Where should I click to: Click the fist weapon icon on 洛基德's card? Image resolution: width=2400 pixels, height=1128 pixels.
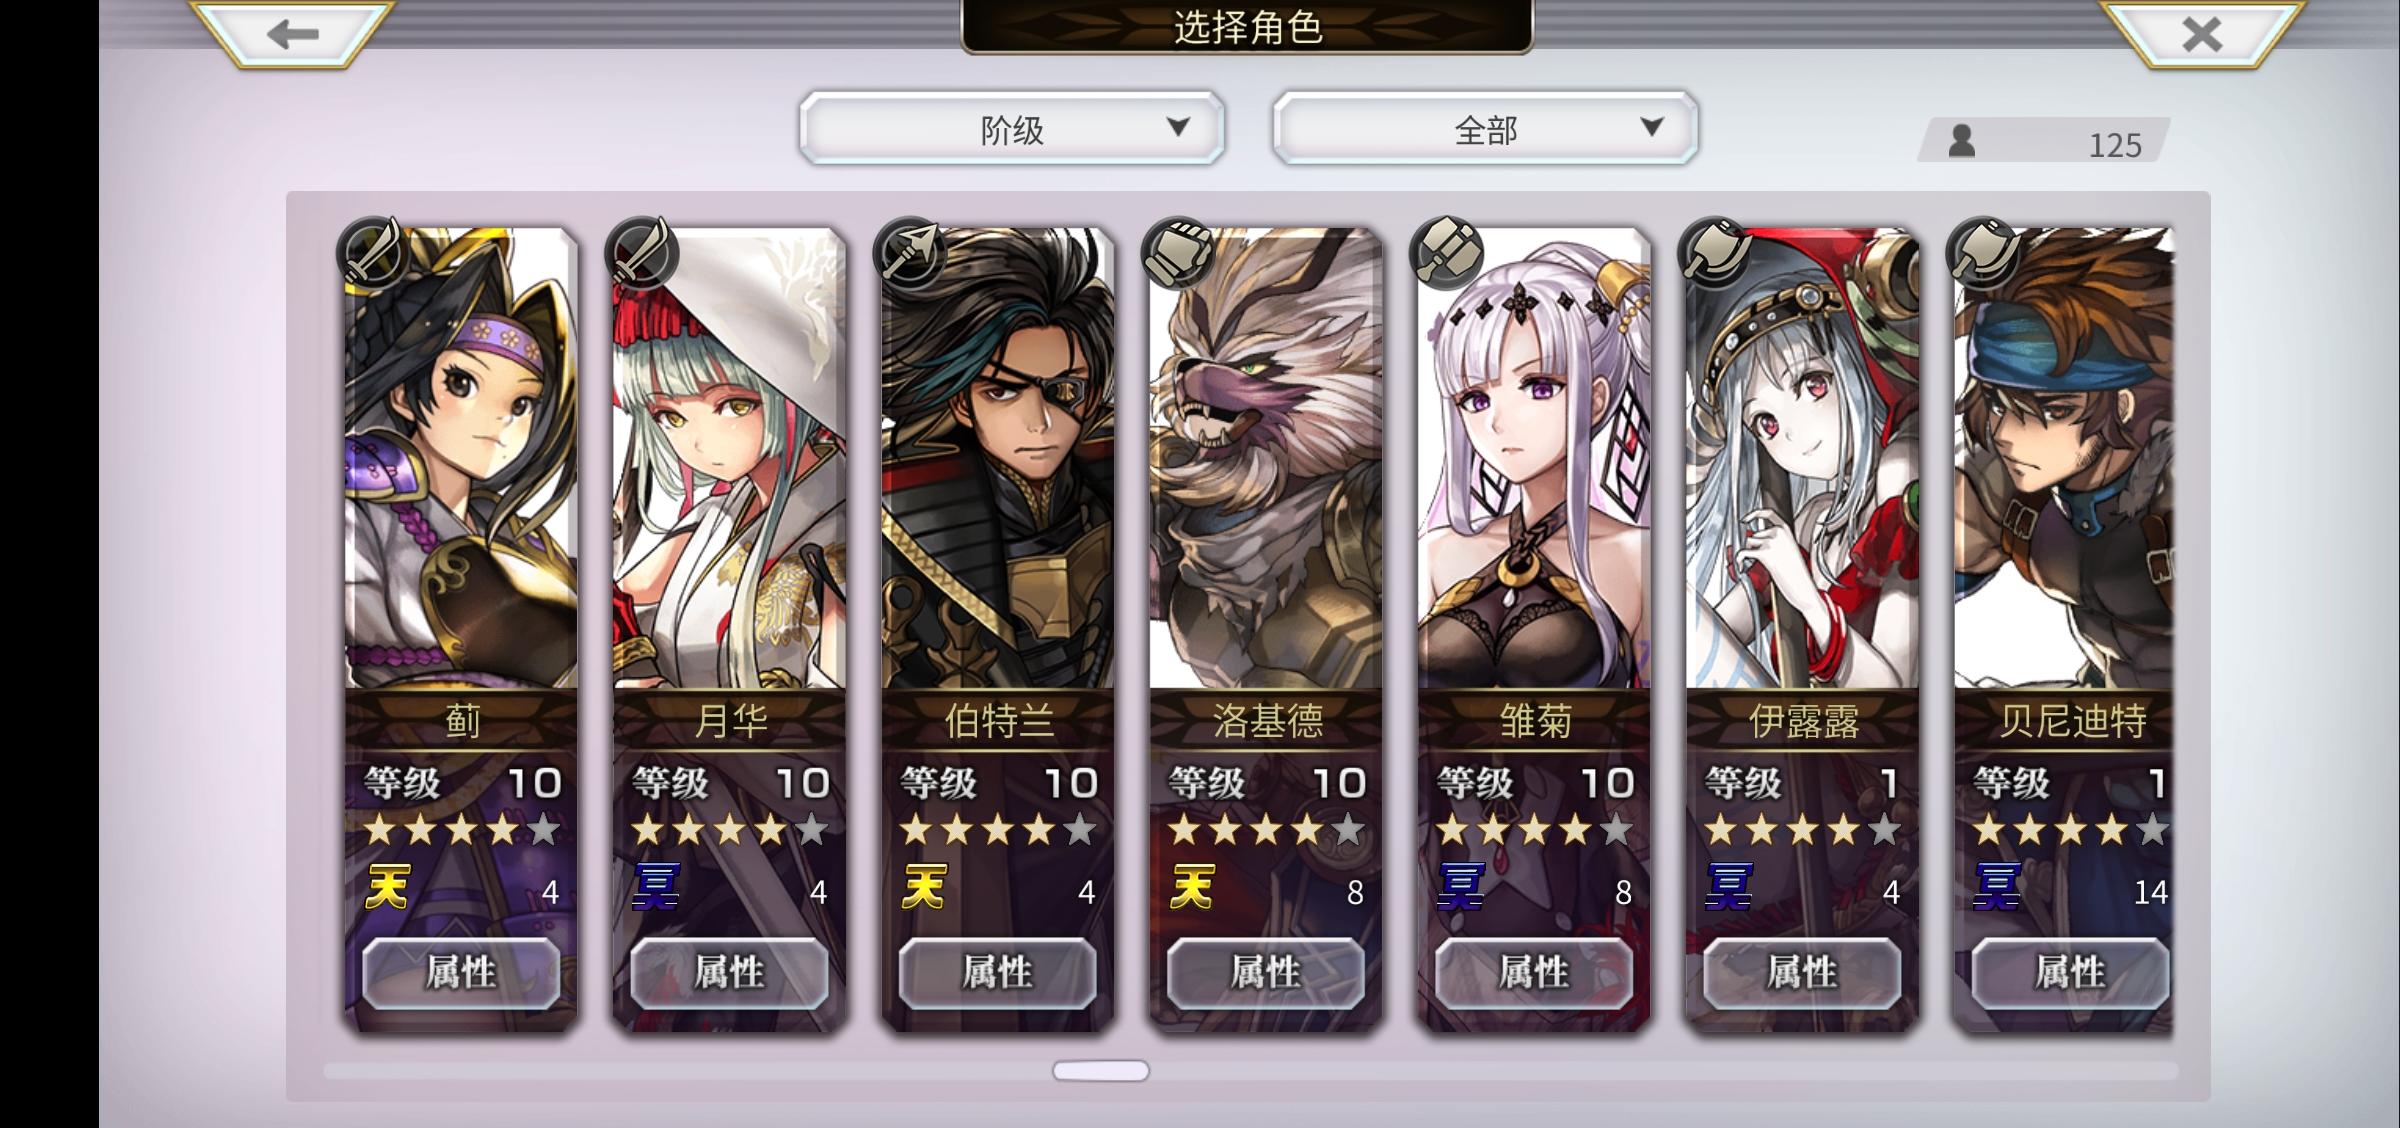point(1178,253)
